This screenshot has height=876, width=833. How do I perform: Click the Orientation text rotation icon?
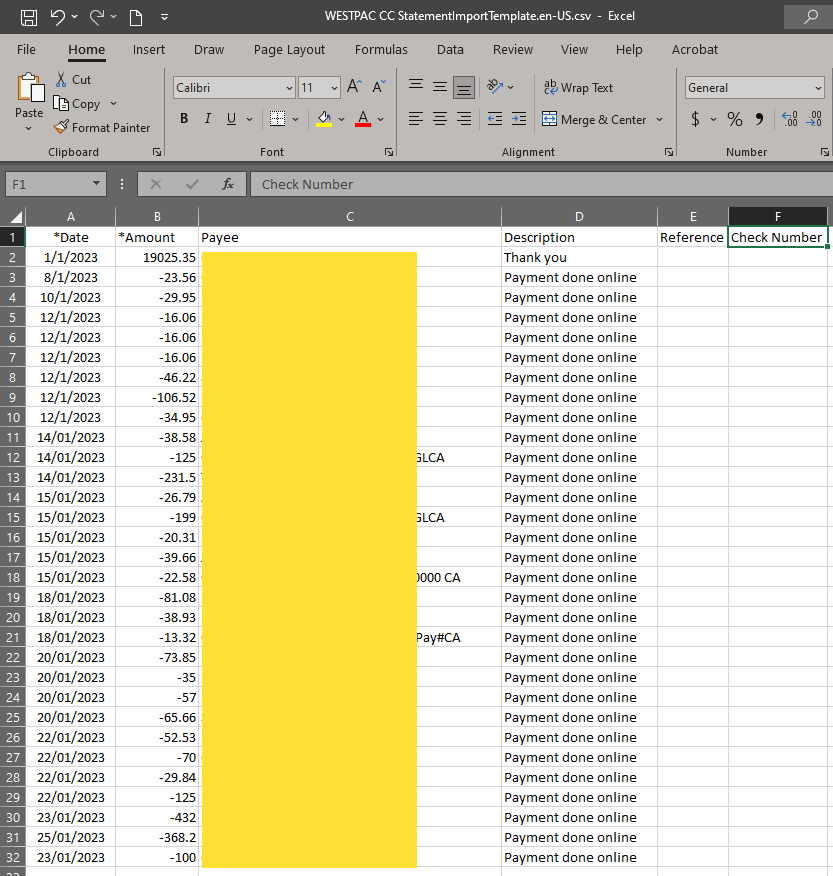(x=495, y=87)
